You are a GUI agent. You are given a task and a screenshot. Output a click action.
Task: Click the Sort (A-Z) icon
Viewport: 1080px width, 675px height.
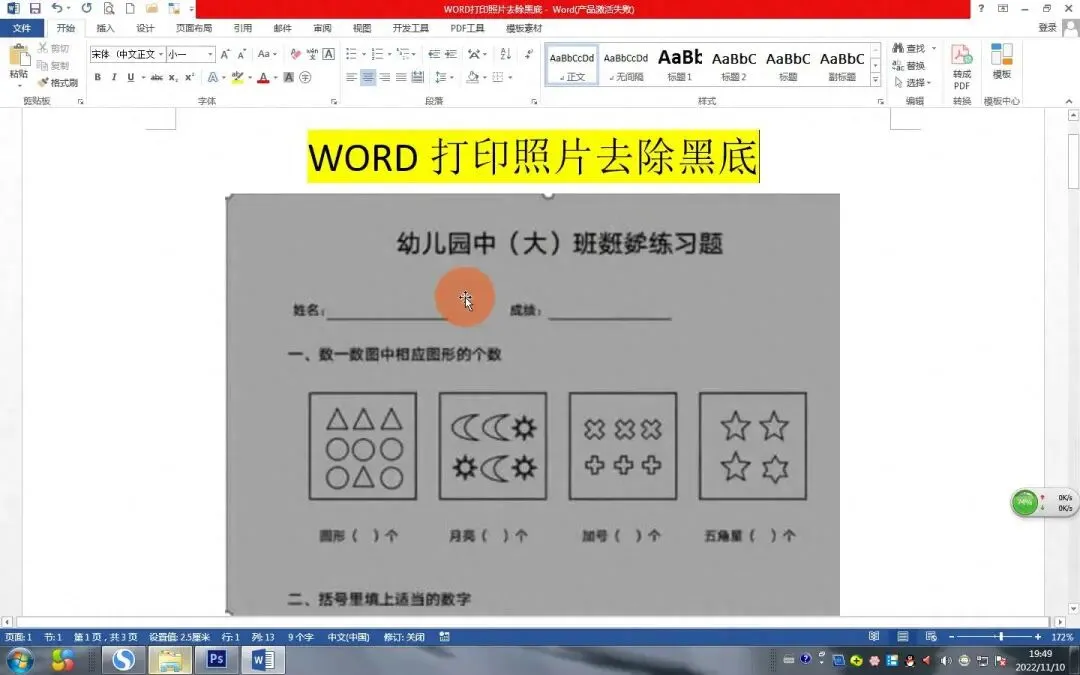click(x=506, y=54)
